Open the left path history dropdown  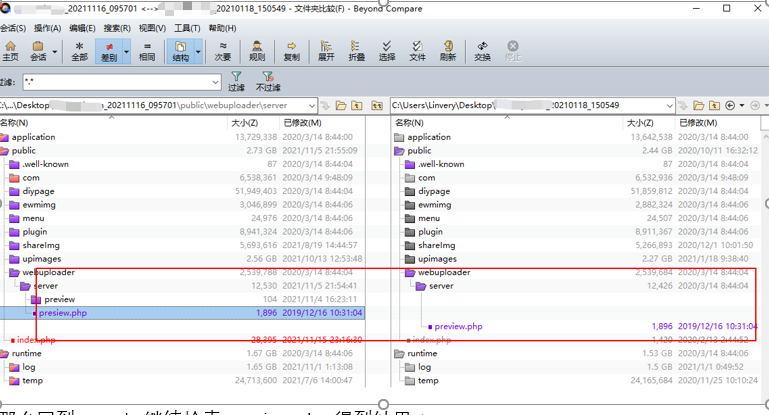click(312, 105)
